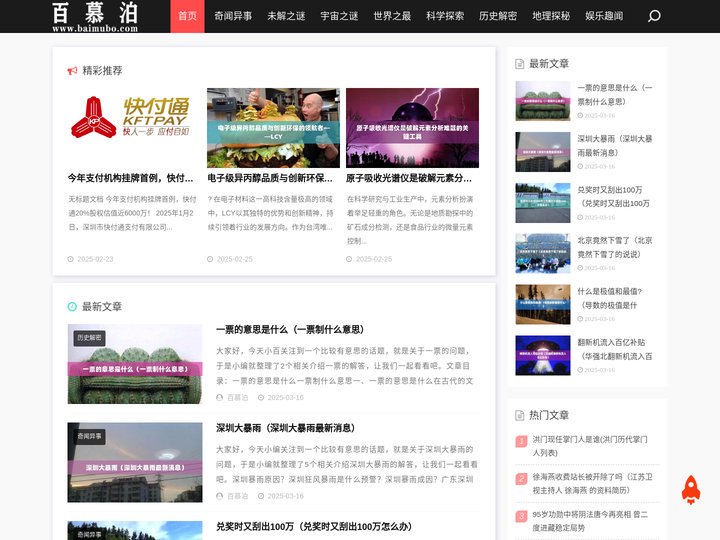Open sidebar thumbnail for 北京竟然下雪了
The height and width of the screenshot is (540, 720).
(x=543, y=253)
